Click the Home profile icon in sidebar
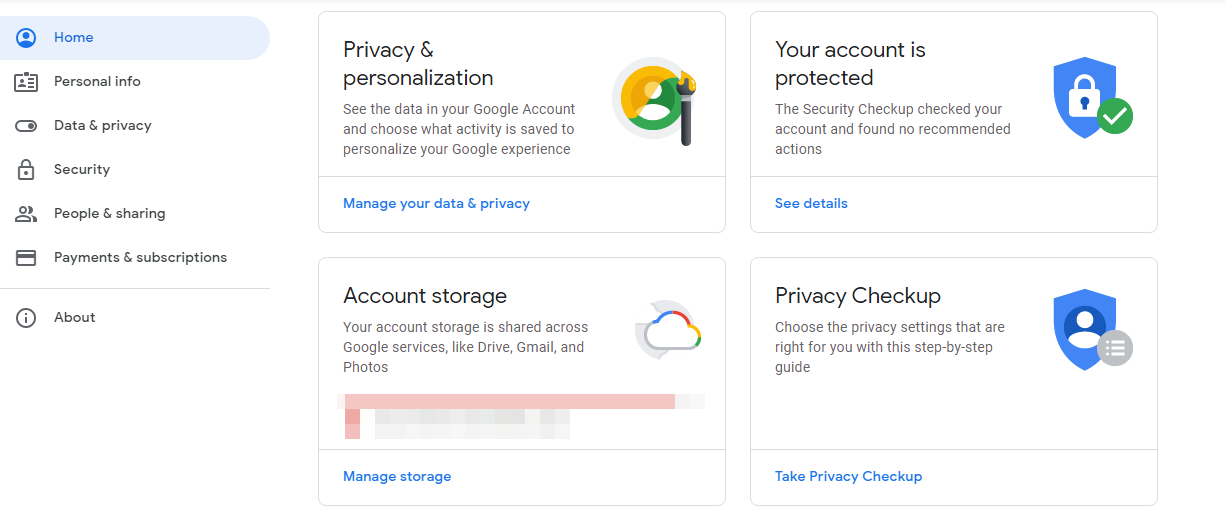 26,38
